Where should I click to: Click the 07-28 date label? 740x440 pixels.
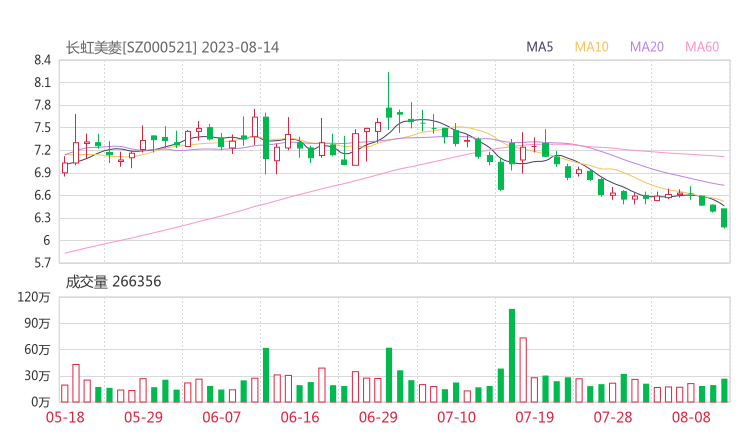click(613, 417)
